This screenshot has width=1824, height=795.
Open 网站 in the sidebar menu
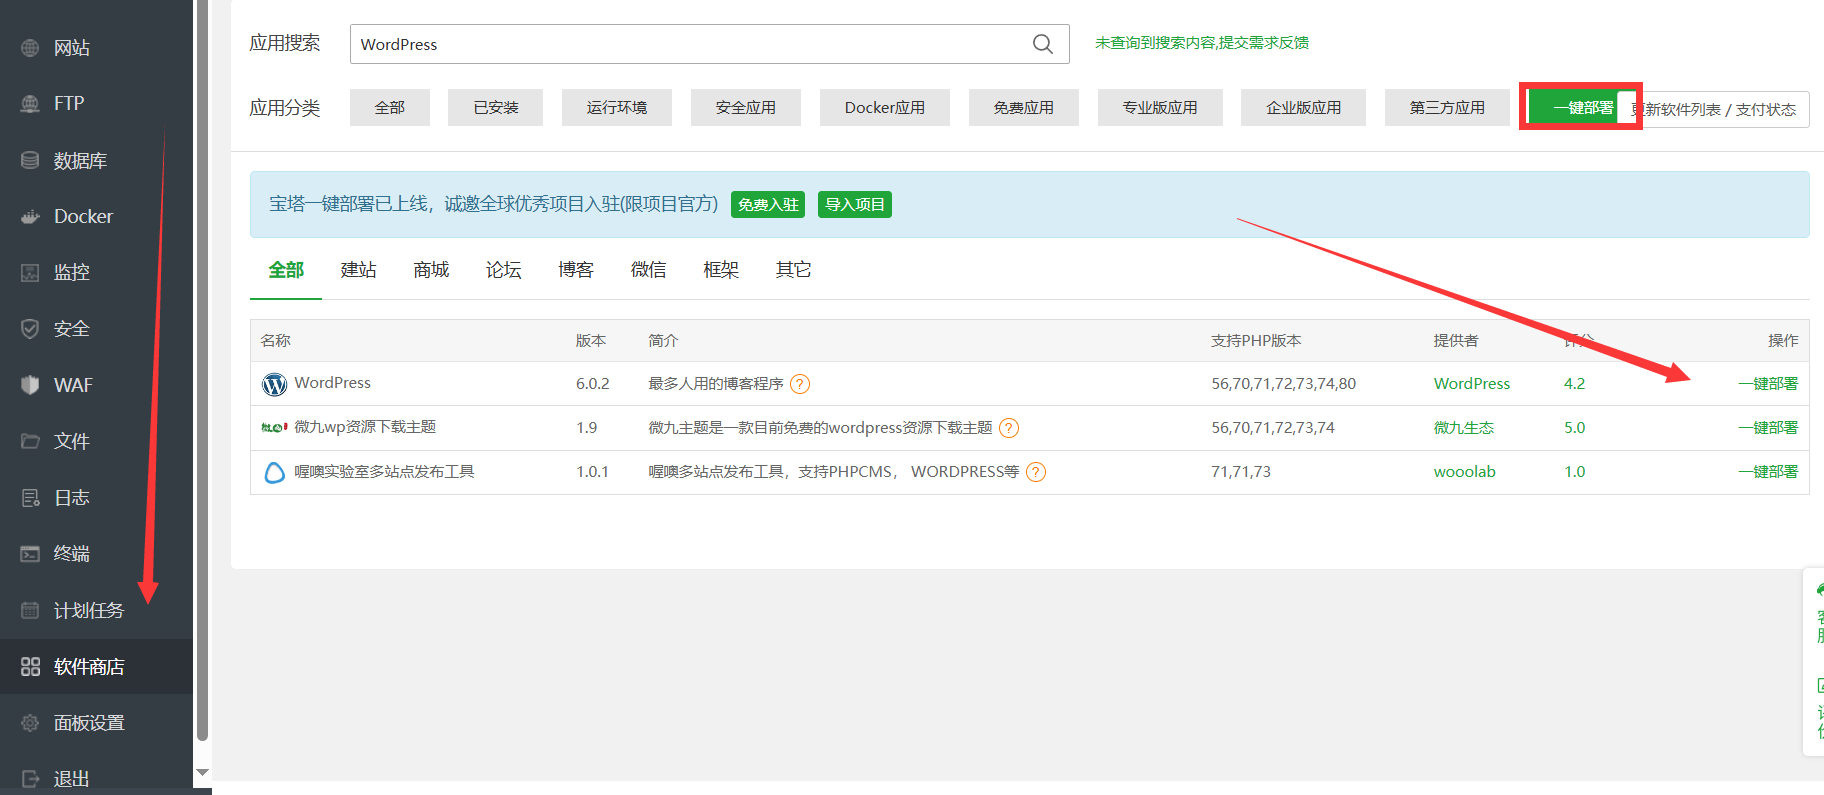pyautogui.click(x=72, y=48)
